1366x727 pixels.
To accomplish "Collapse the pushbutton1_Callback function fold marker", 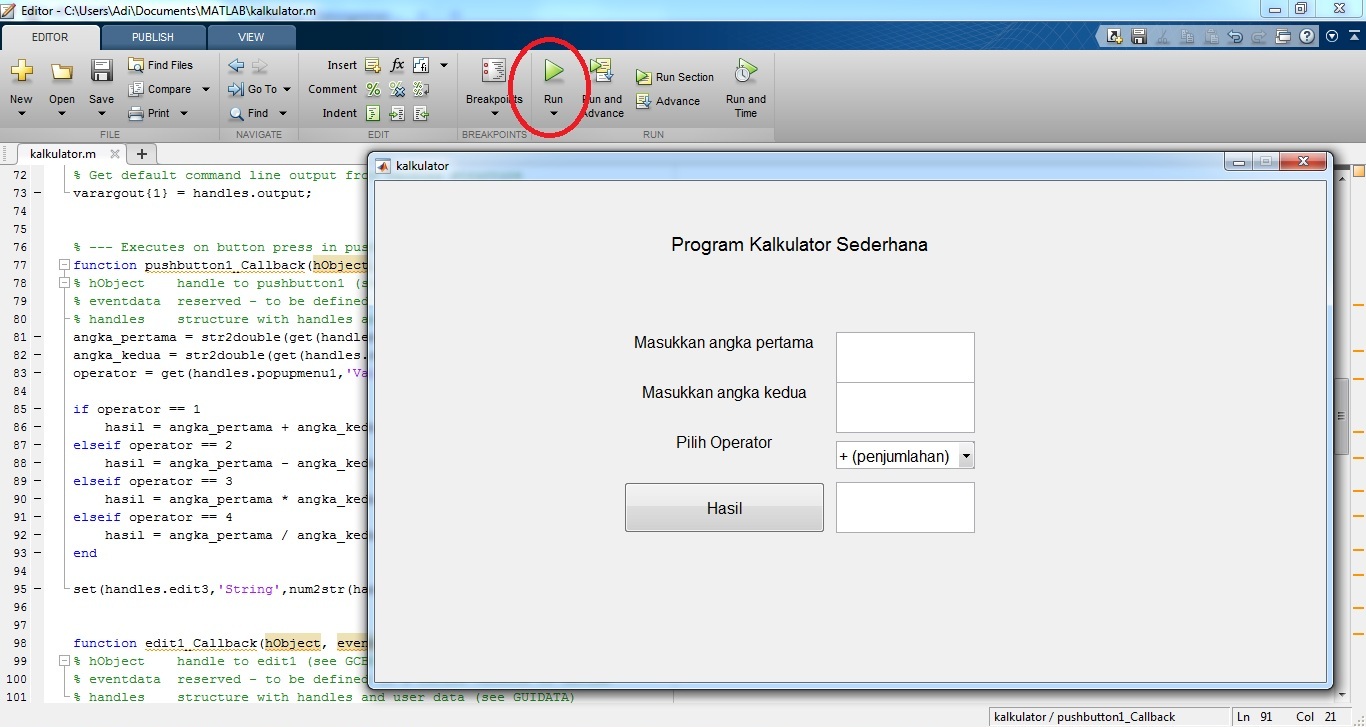I will tap(64, 265).
